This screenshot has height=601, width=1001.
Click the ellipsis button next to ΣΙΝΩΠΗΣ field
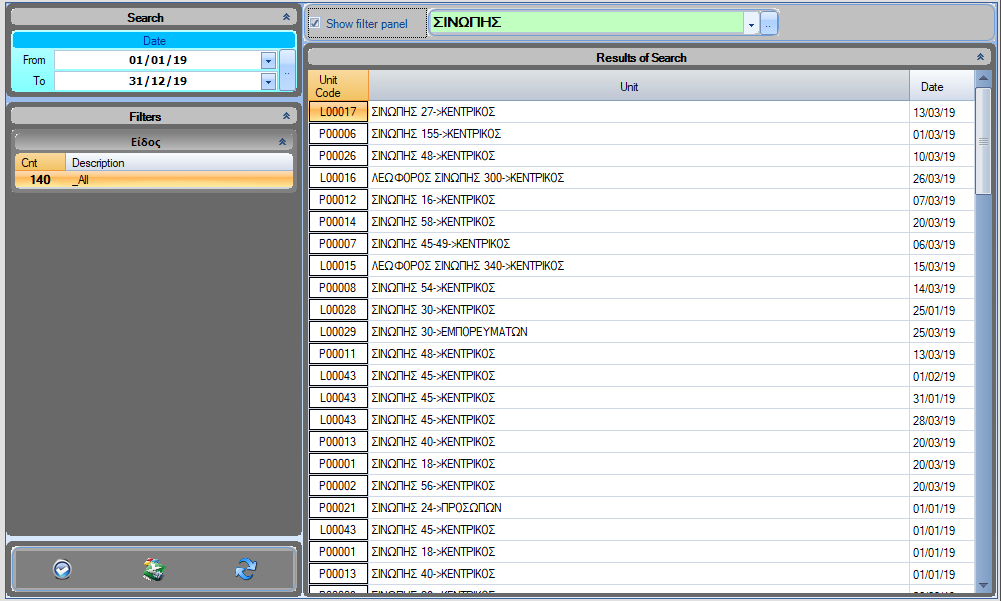(768, 23)
